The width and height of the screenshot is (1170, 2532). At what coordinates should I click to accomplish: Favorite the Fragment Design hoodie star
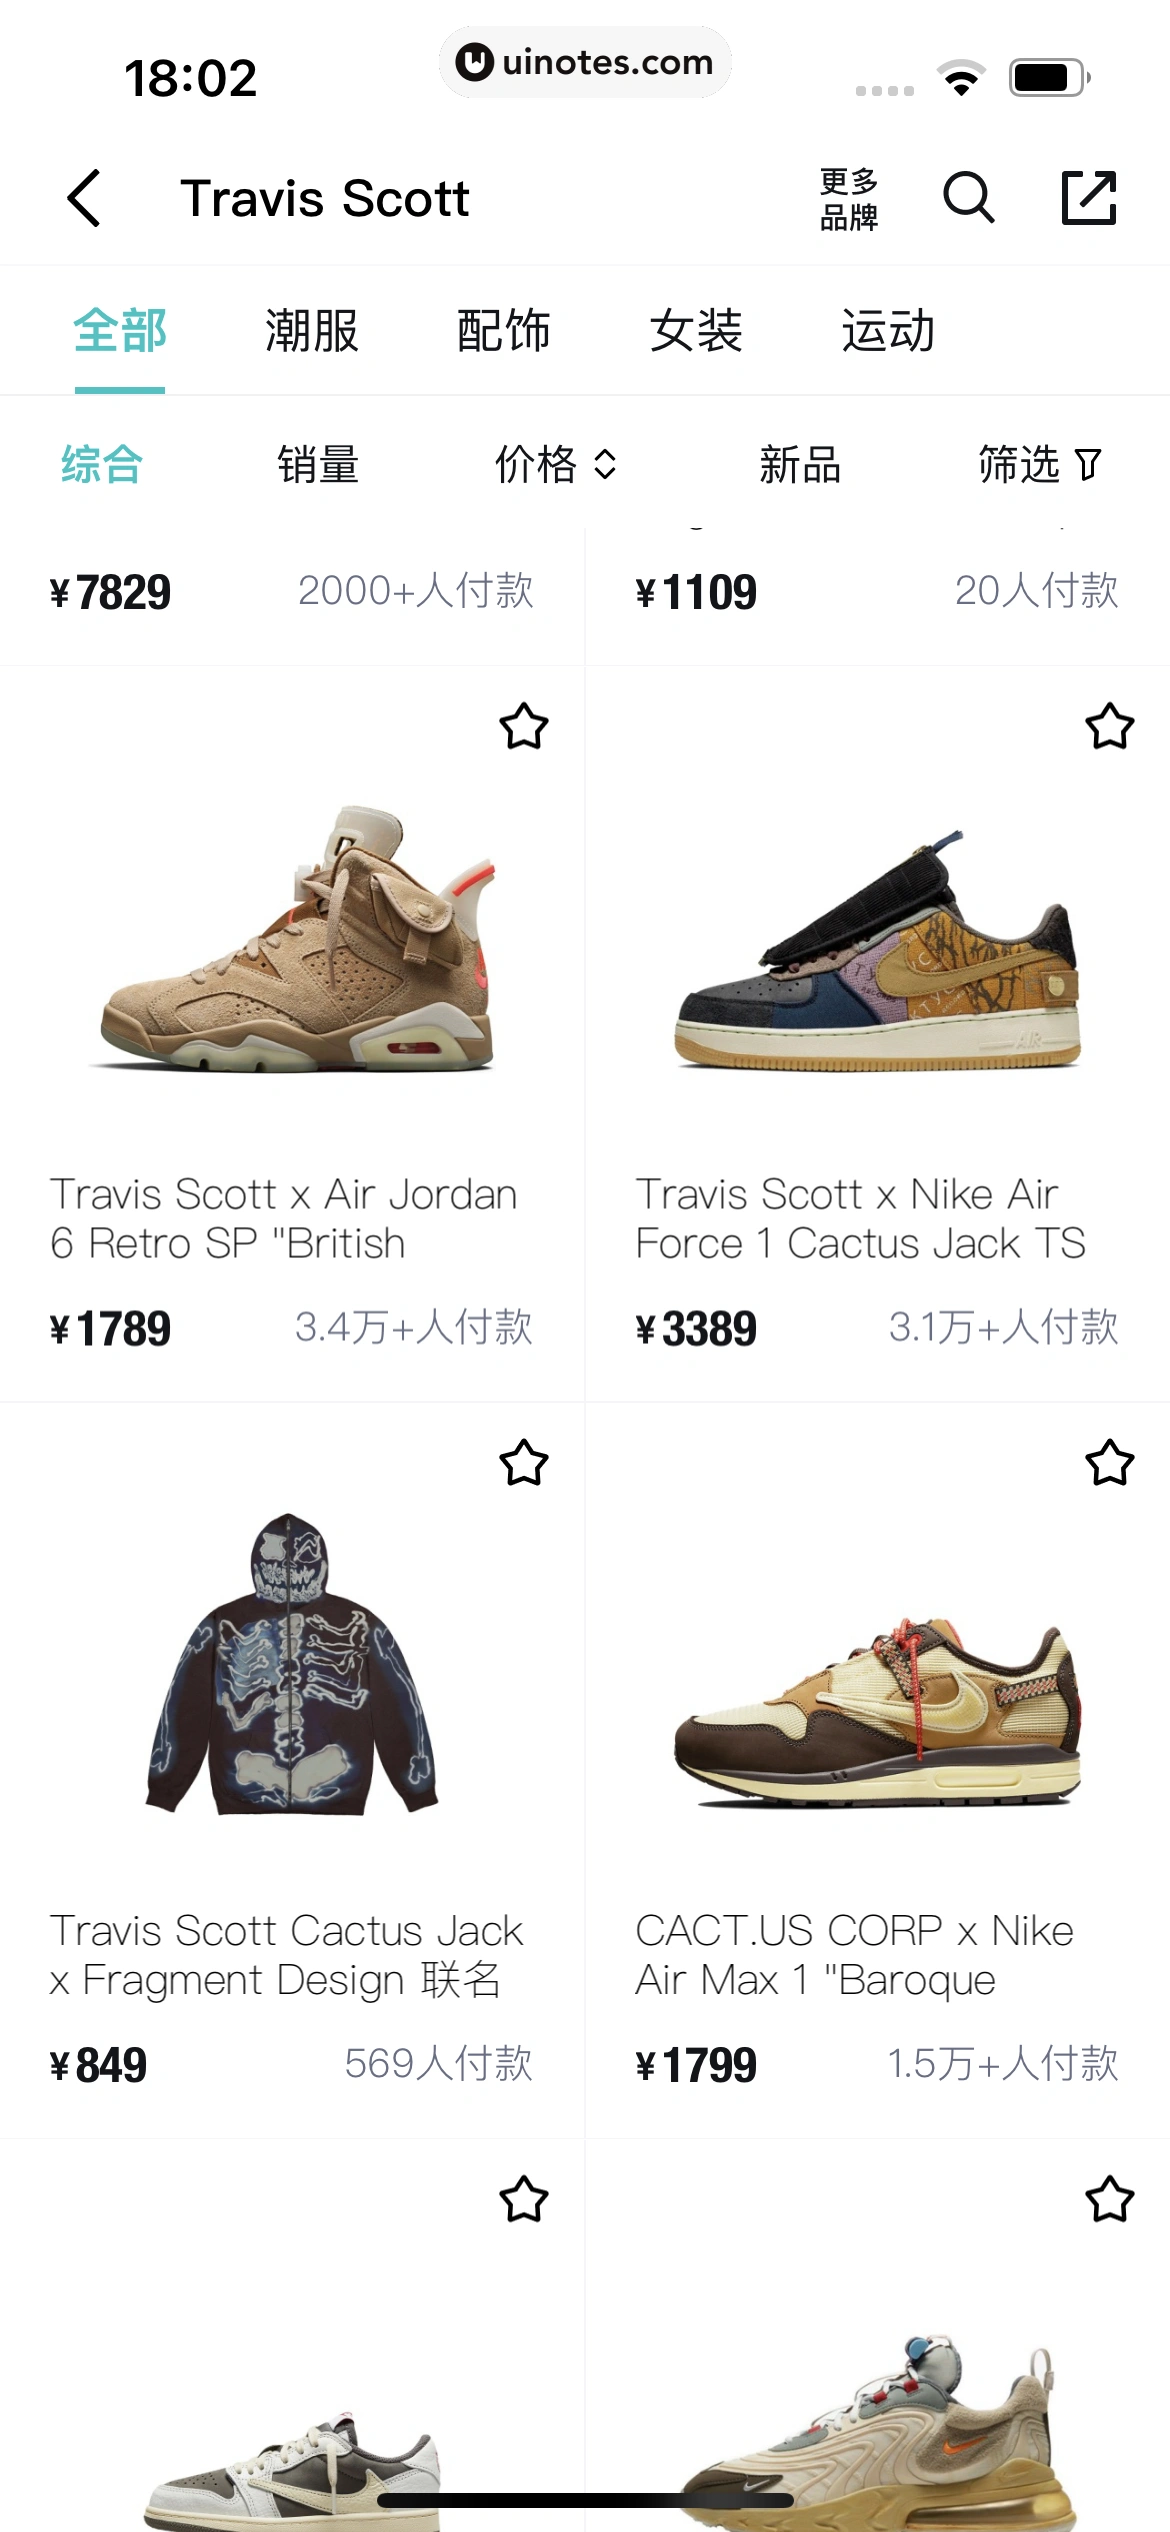click(x=524, y=1463)
